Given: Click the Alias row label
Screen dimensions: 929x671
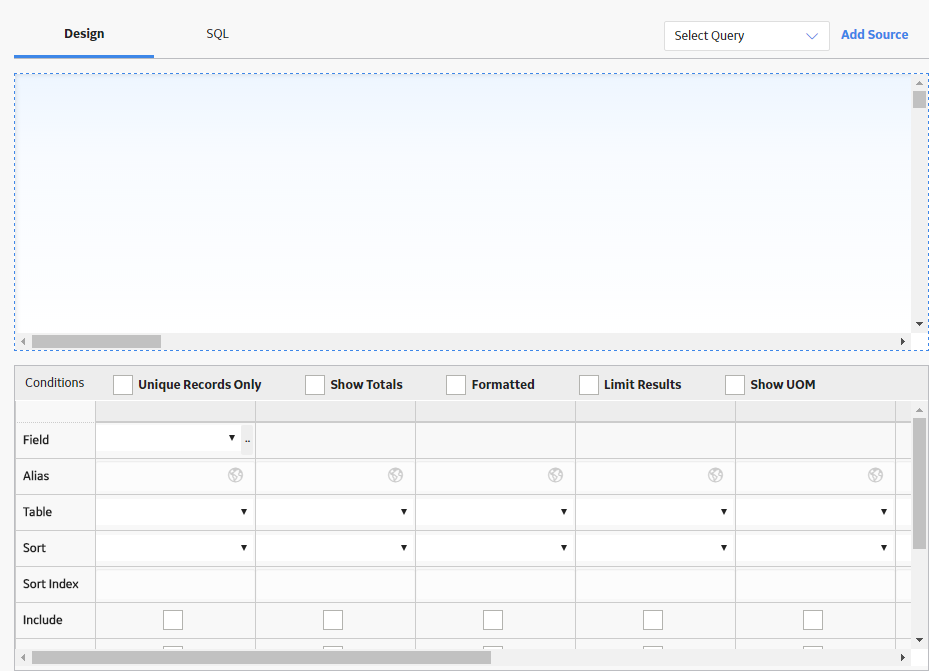Looking at the screenshot, I should 36,476.
